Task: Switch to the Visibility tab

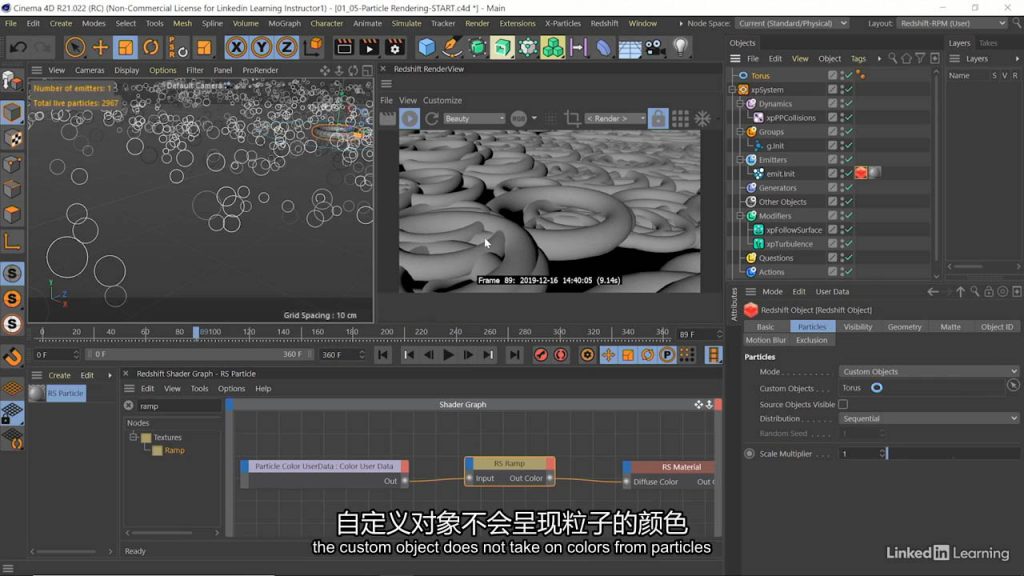Action: pyautogui.click(x=857, y=327)
